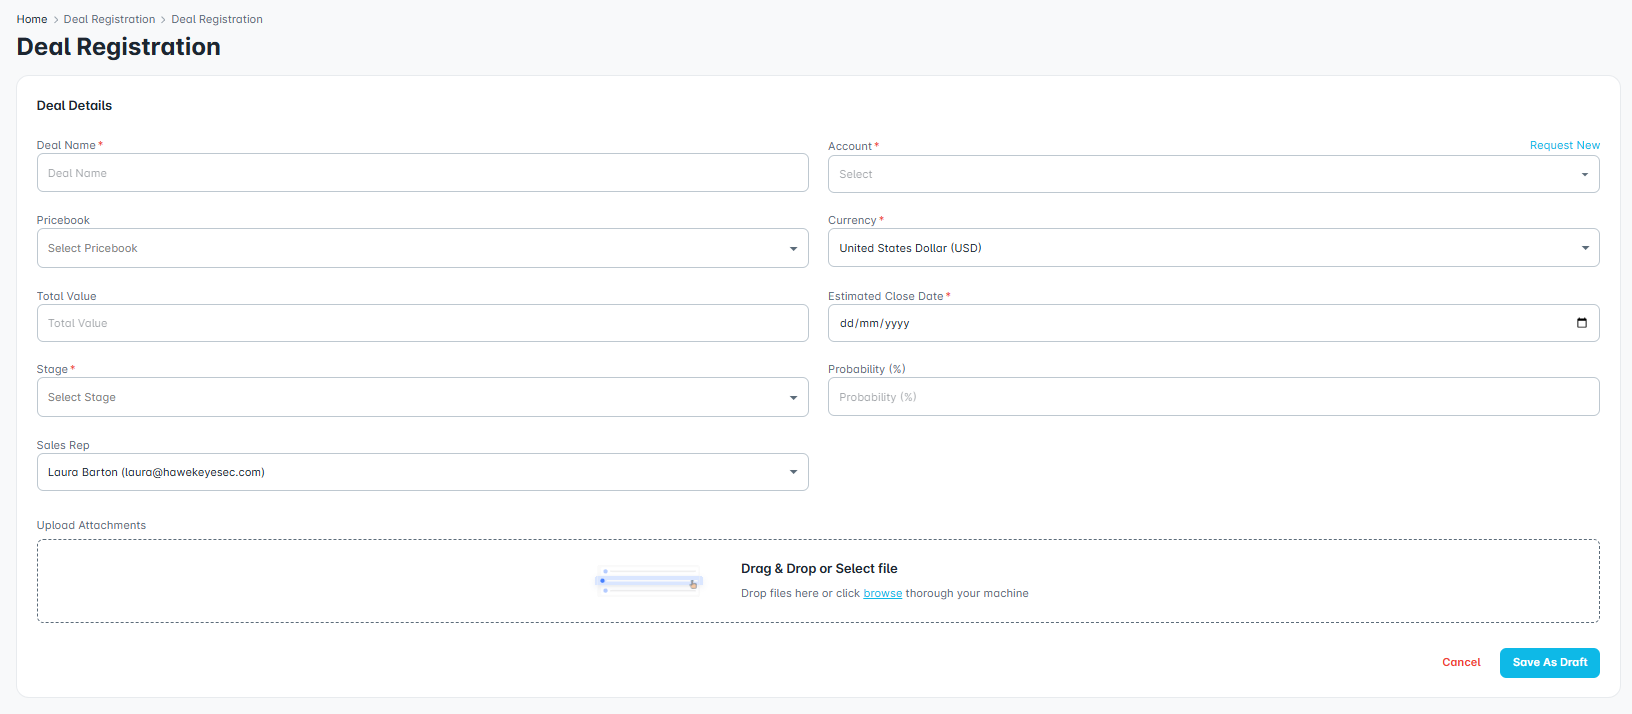Click the red Cancel button
The height and width of the screenshot is (714, 1632).
1460,662
